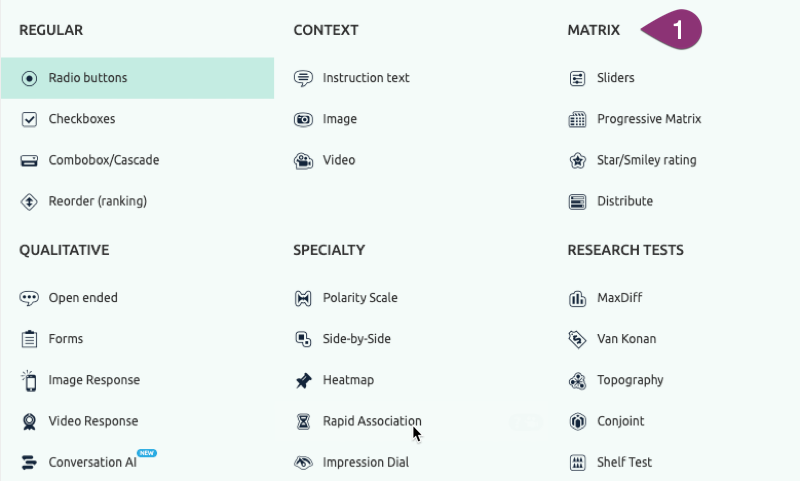Select the Combobox/Cascade icon
The height and width of the screenshot is (481, 800).
pyautogui.click(x=29, y=160)
